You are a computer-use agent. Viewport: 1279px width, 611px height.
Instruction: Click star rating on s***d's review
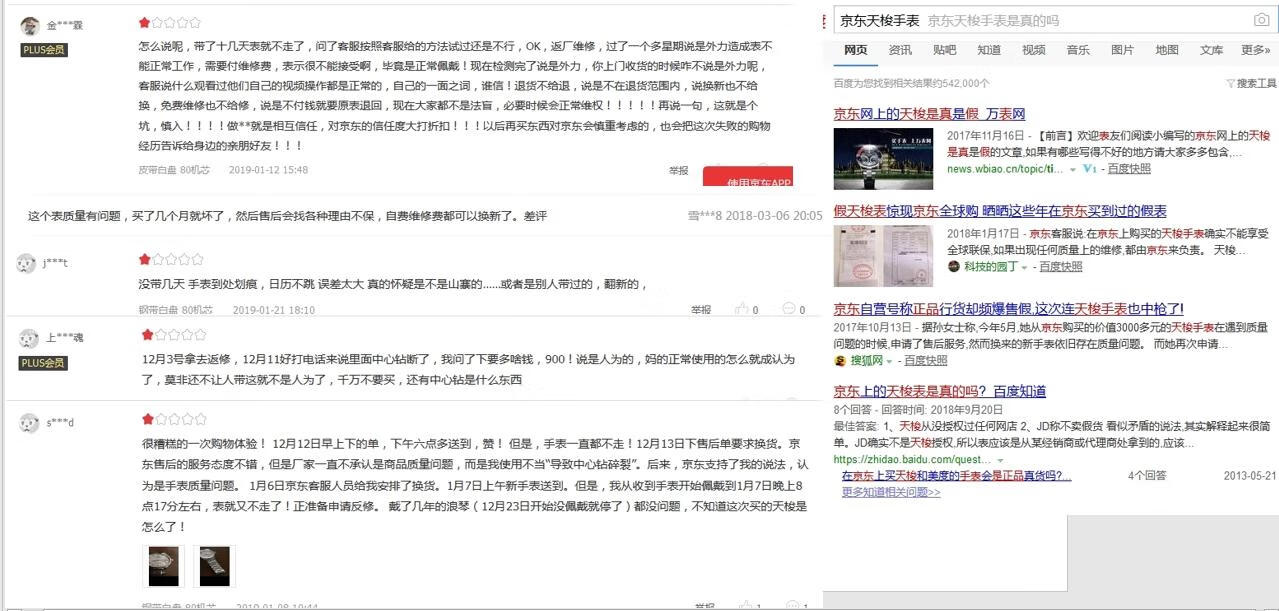(x=174, y=419)
